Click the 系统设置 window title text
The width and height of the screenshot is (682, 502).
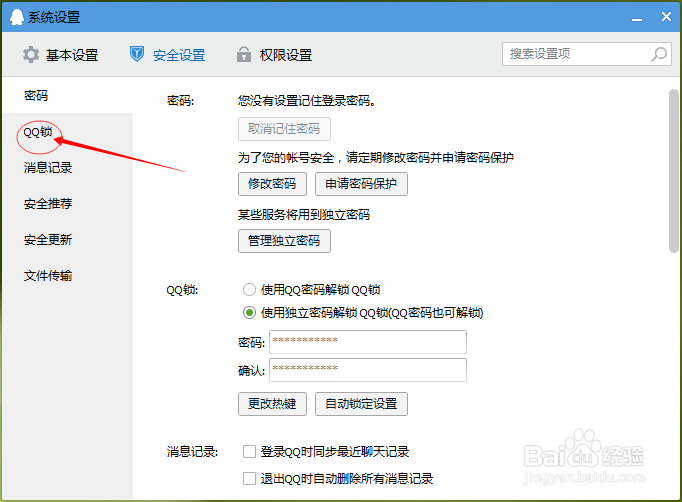click(x=54, y=17)
